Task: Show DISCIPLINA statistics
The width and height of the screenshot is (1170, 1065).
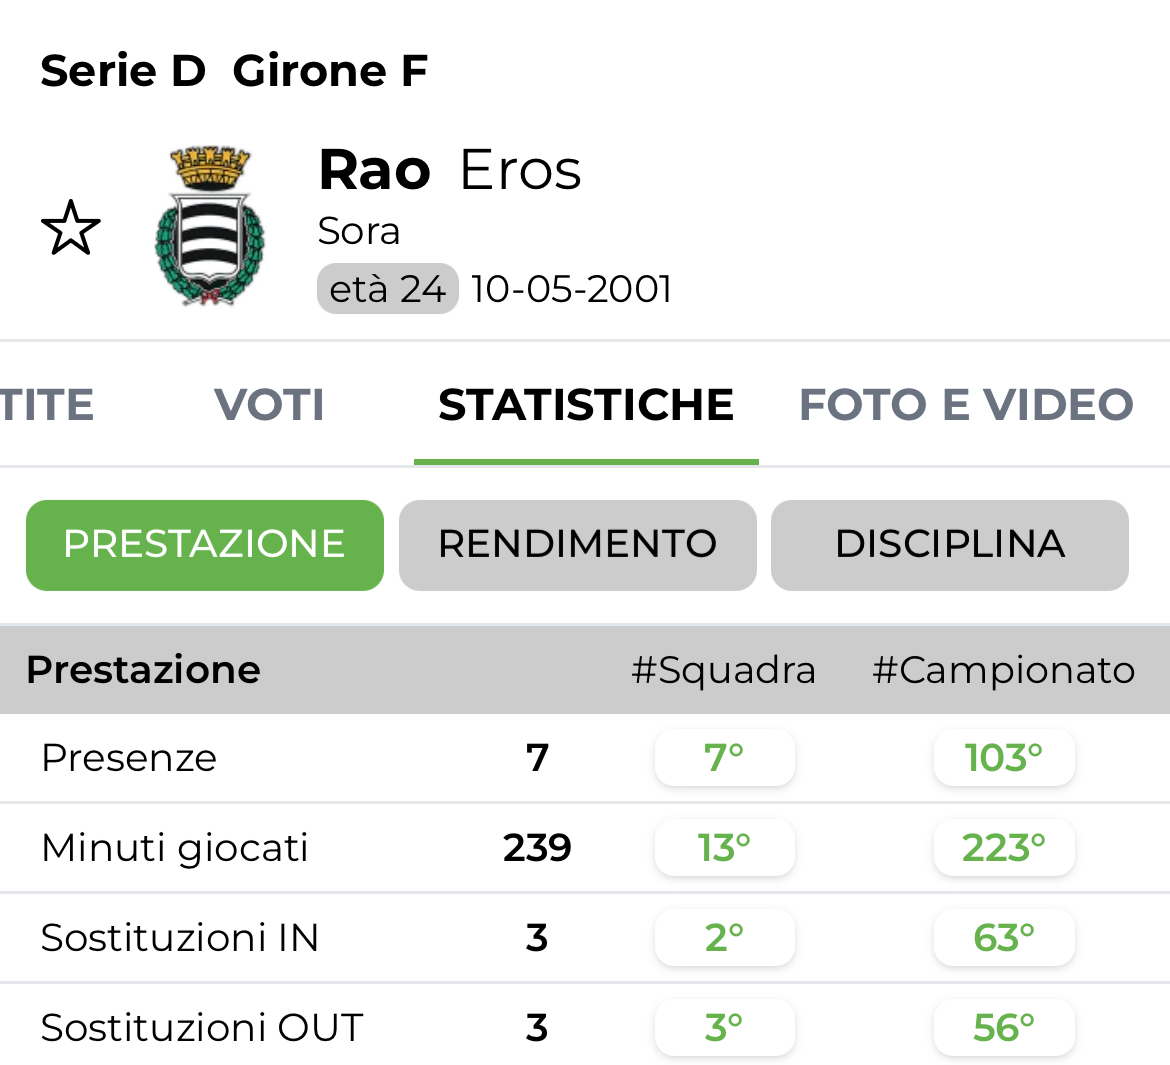Action: (949, 545)
